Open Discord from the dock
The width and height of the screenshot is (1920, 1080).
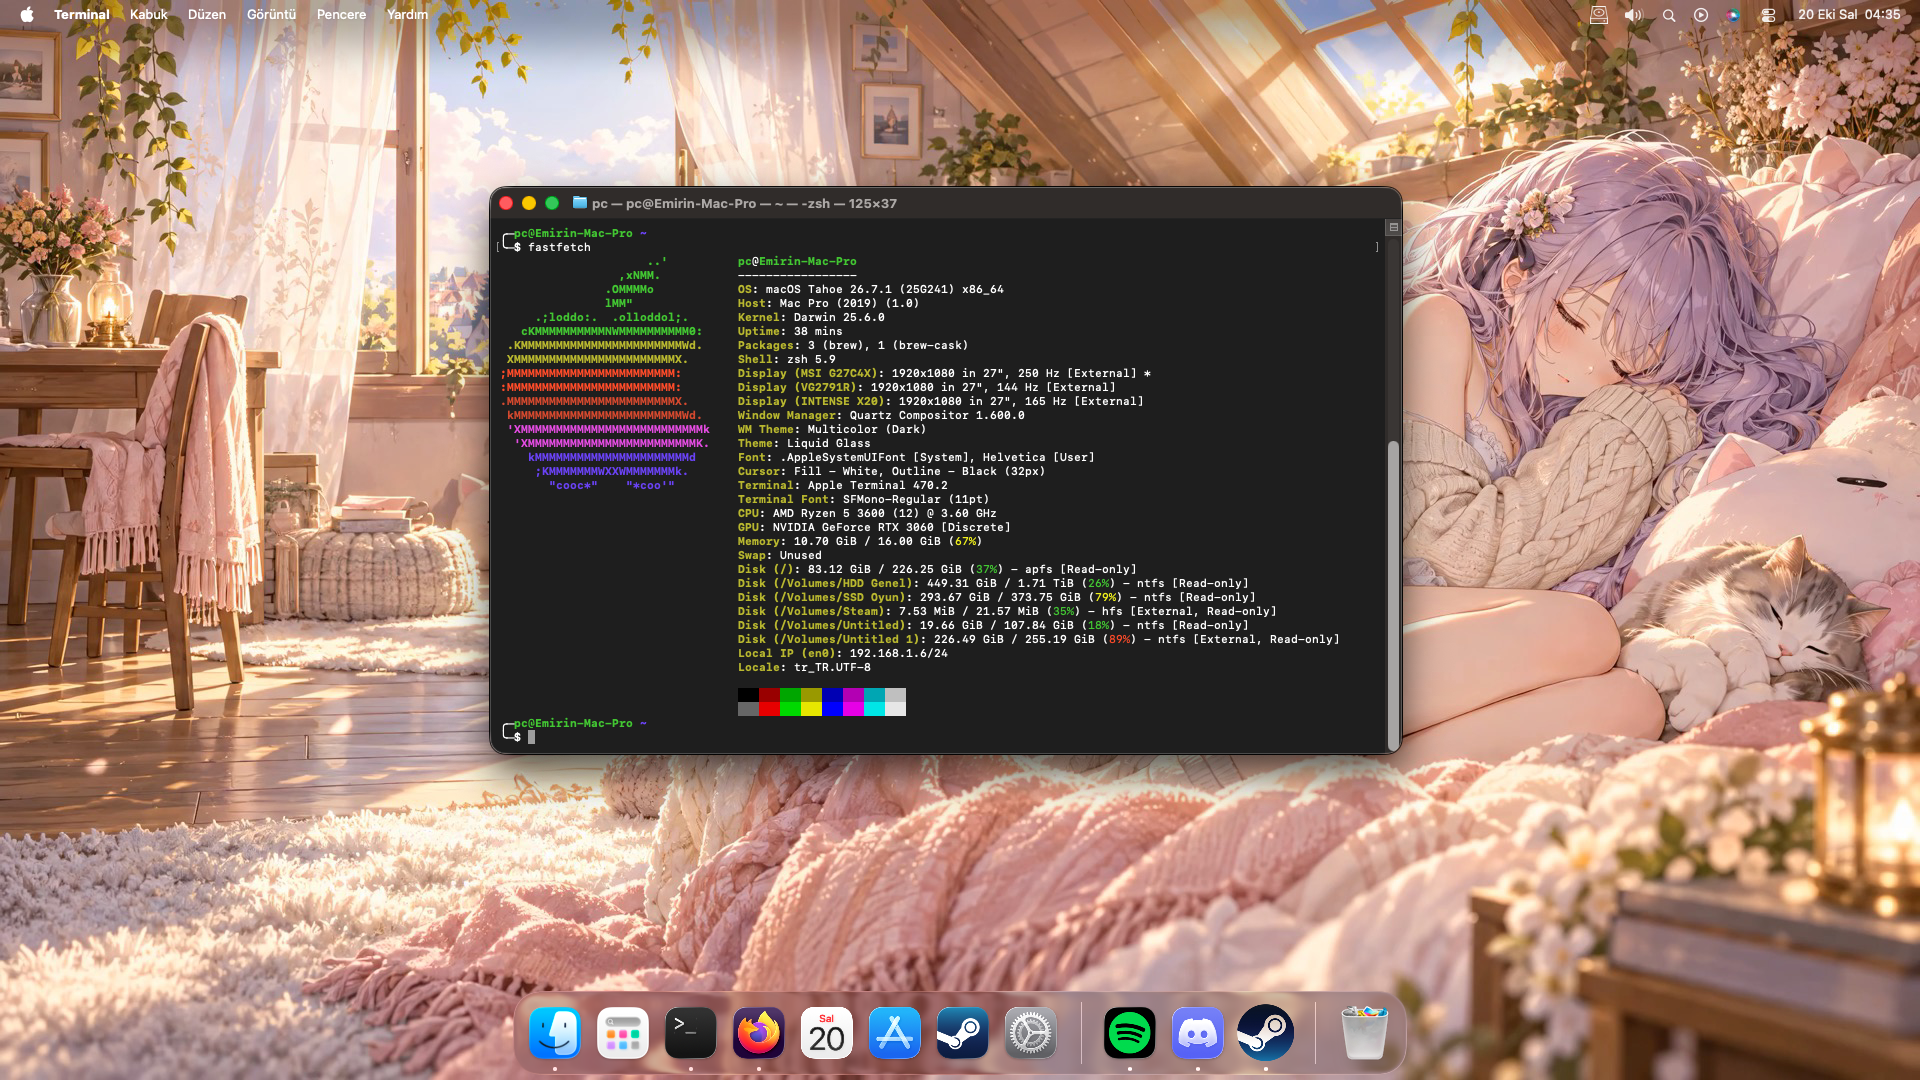[x=1198, y=1033]
